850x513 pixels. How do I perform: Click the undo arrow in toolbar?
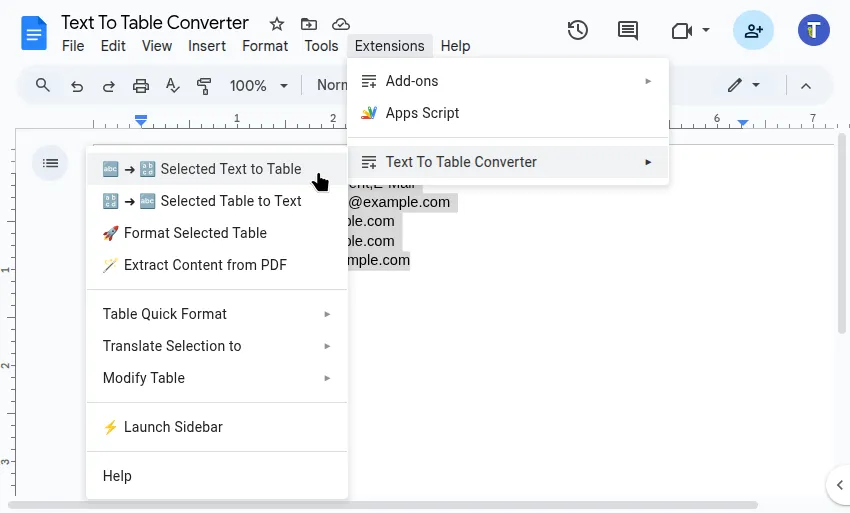[76, 86]
